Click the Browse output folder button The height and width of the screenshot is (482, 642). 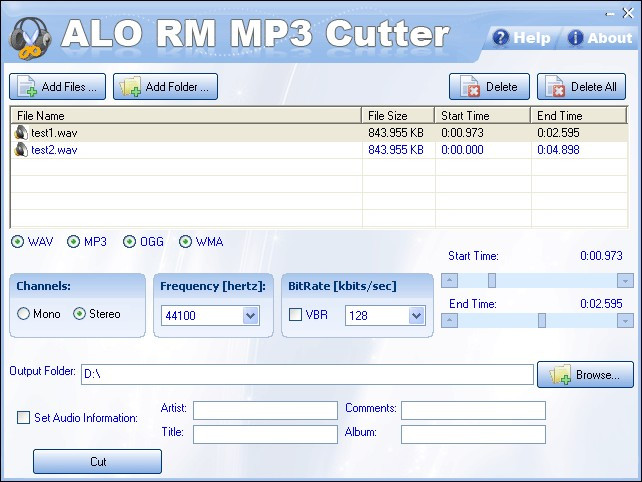[x=585, y=374]
